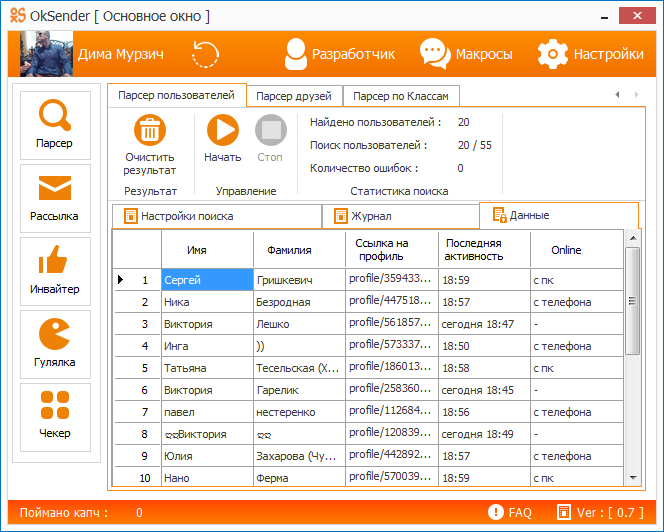Screen dimensions: 664x532
Task: Click the Ферма surname cell
Action: [299, 477]
